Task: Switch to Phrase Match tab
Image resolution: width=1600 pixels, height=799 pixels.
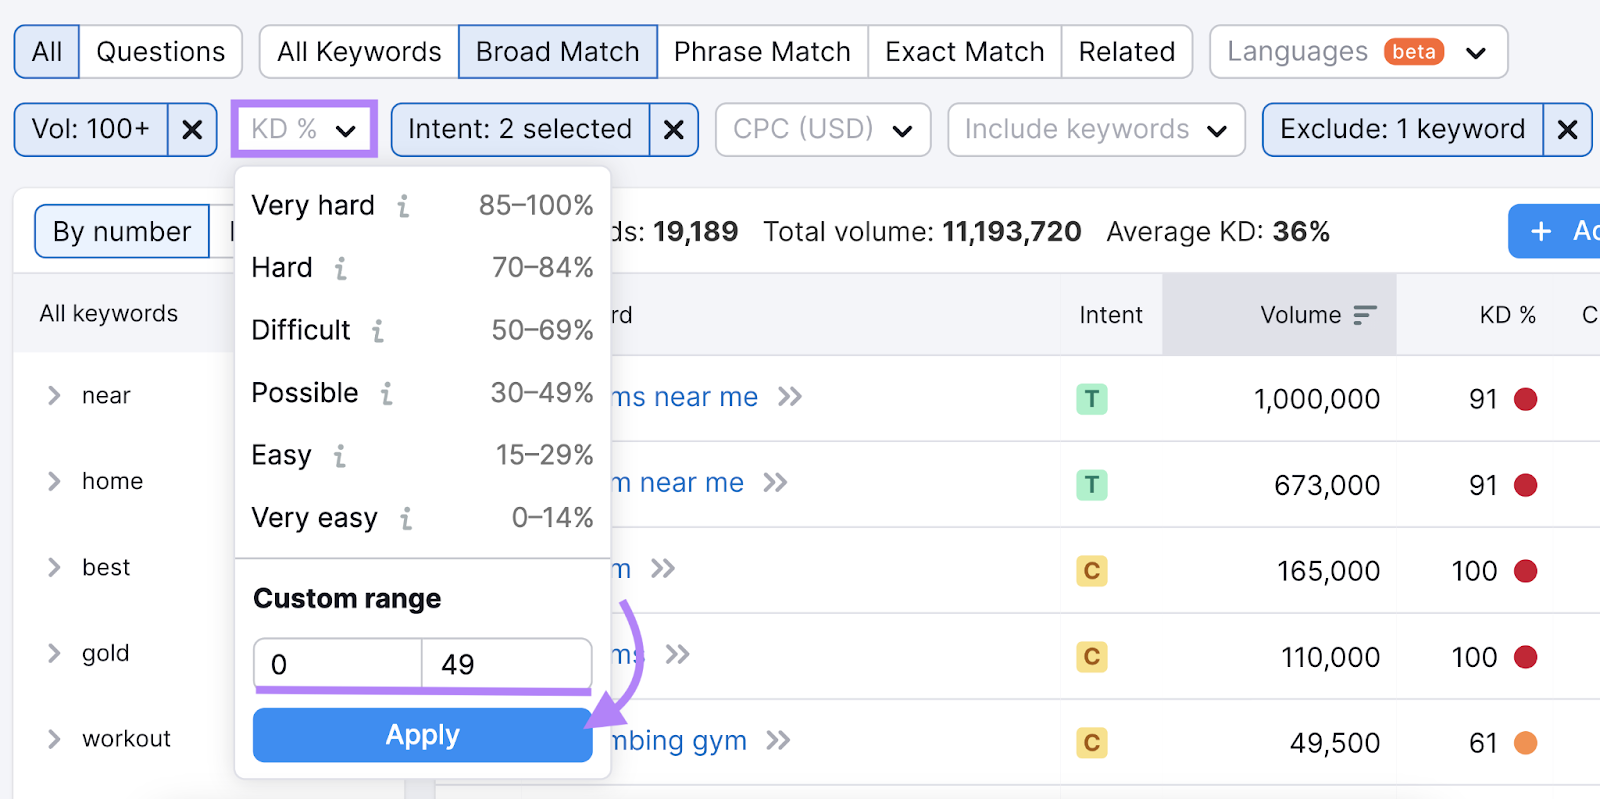Action: [762, 52]
